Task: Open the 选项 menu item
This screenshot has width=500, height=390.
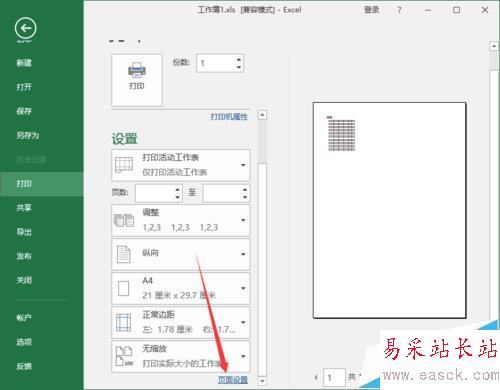Action: [24, 342]
